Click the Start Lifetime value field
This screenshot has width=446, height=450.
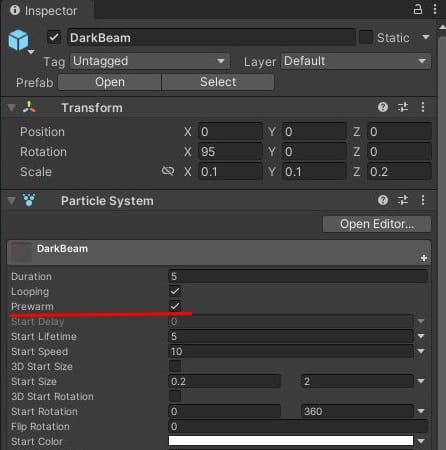click(291, 336)
